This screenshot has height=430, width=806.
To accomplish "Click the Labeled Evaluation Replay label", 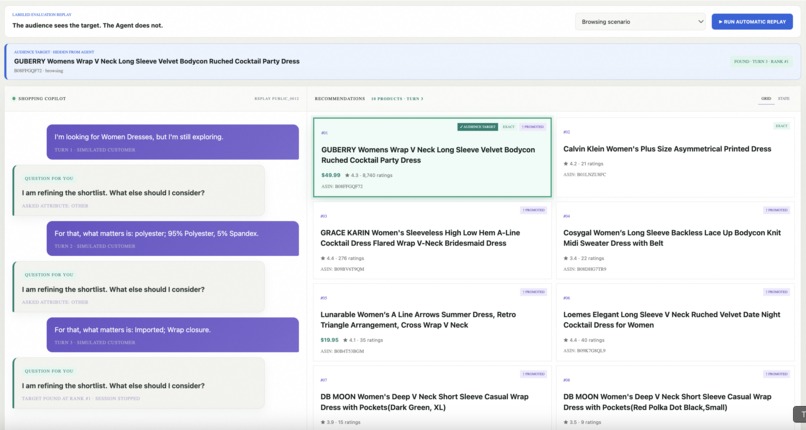I will pyautogui.click(x=42, y=15).
